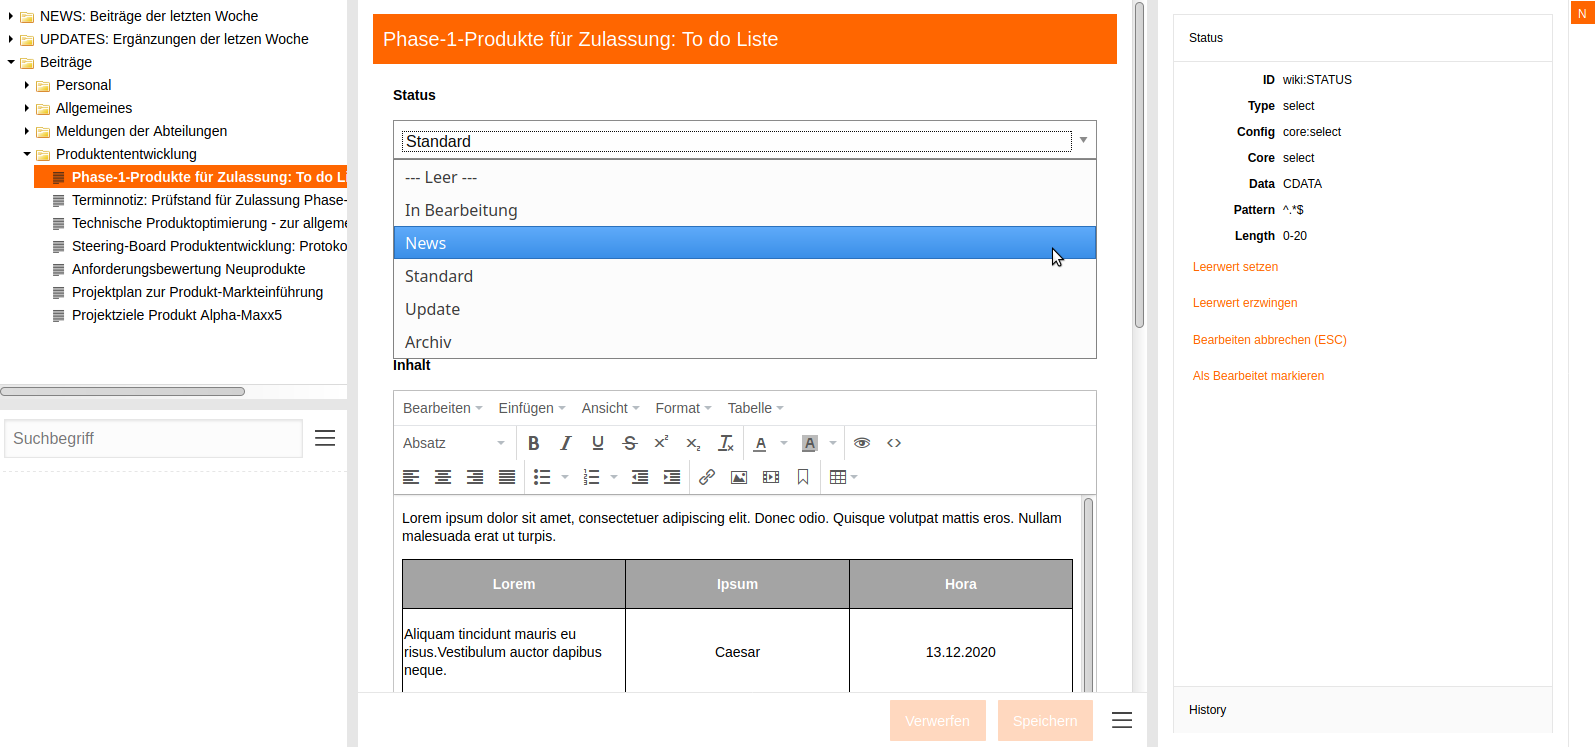
Task: Click the clear formatting icon
Action: [726, 443]
